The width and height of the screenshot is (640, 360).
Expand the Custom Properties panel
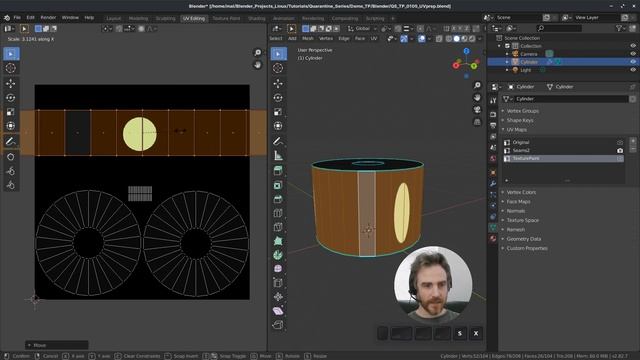[x=527, y=249]
